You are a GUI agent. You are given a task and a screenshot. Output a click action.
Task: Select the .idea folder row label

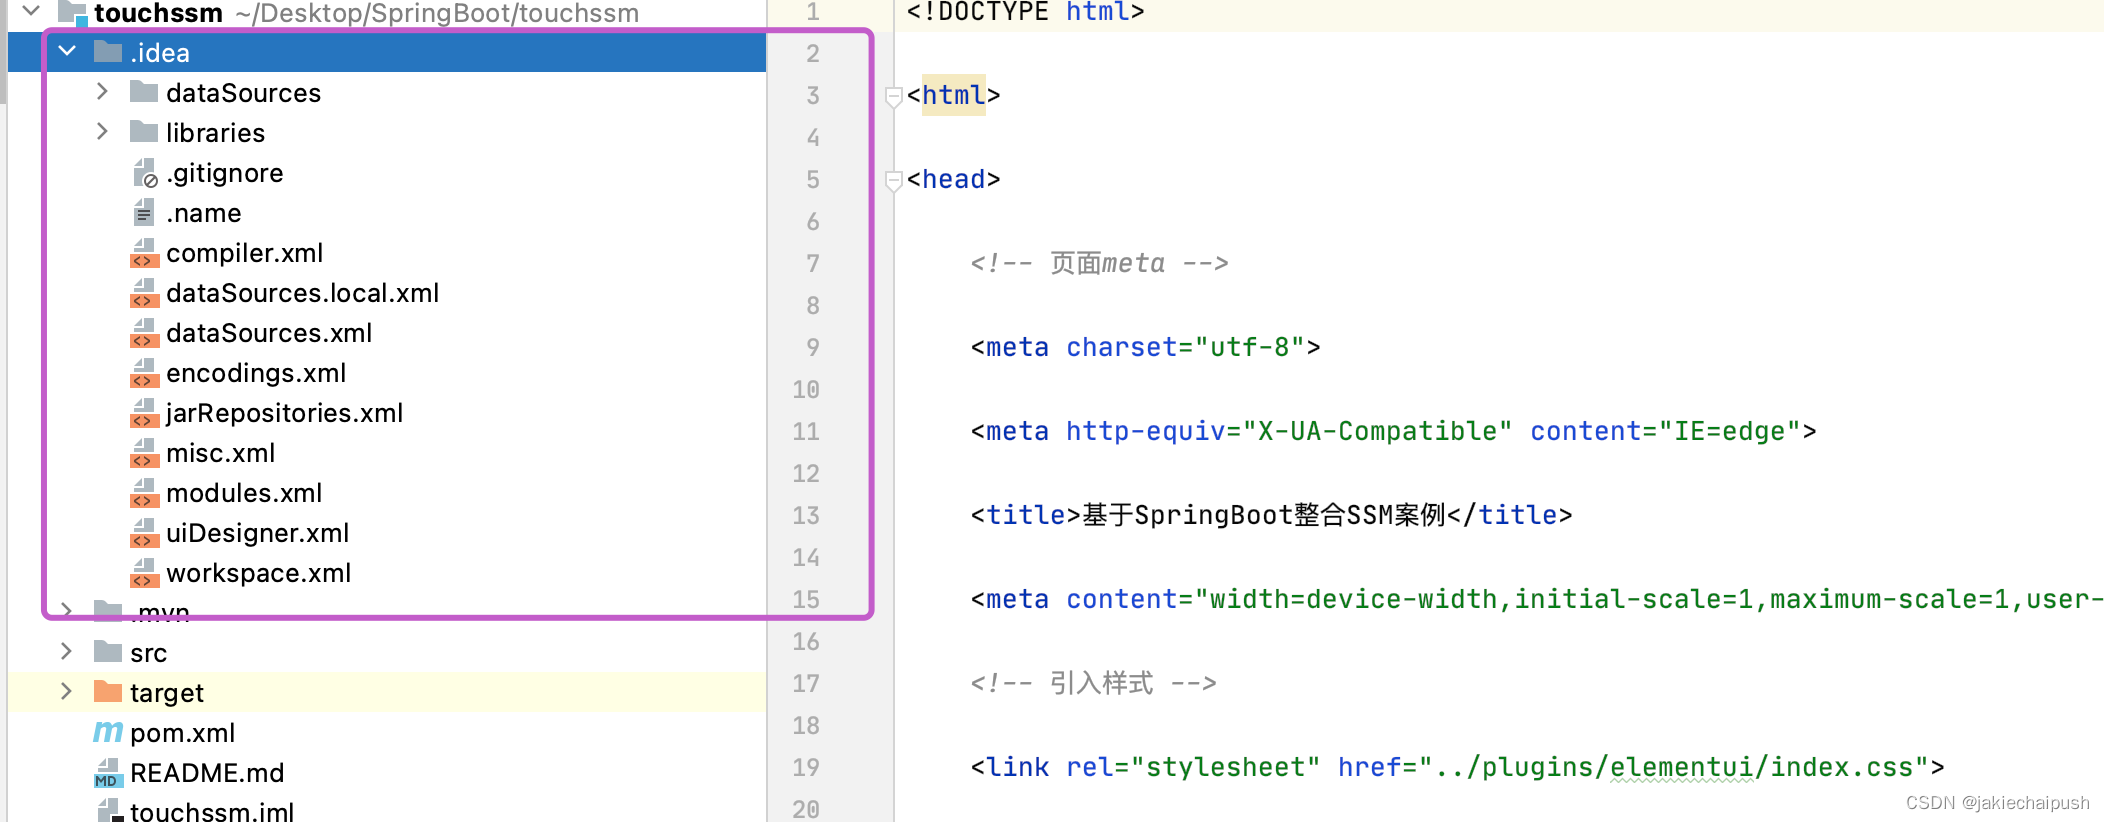(x=160, y=52)
